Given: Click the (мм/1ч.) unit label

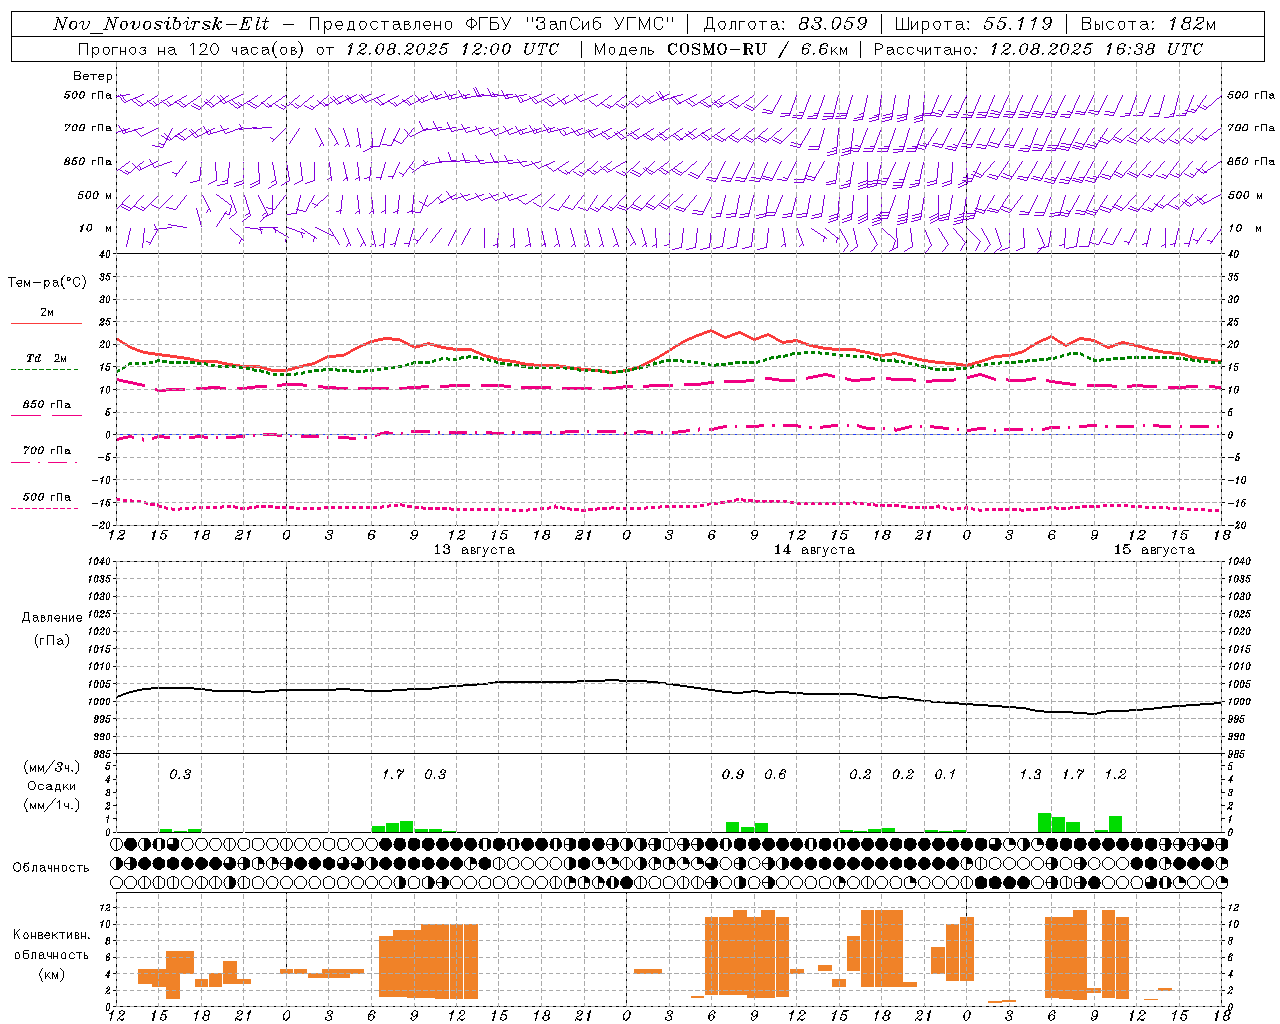Looking at the screenshot, I should (x=52, y=805).
